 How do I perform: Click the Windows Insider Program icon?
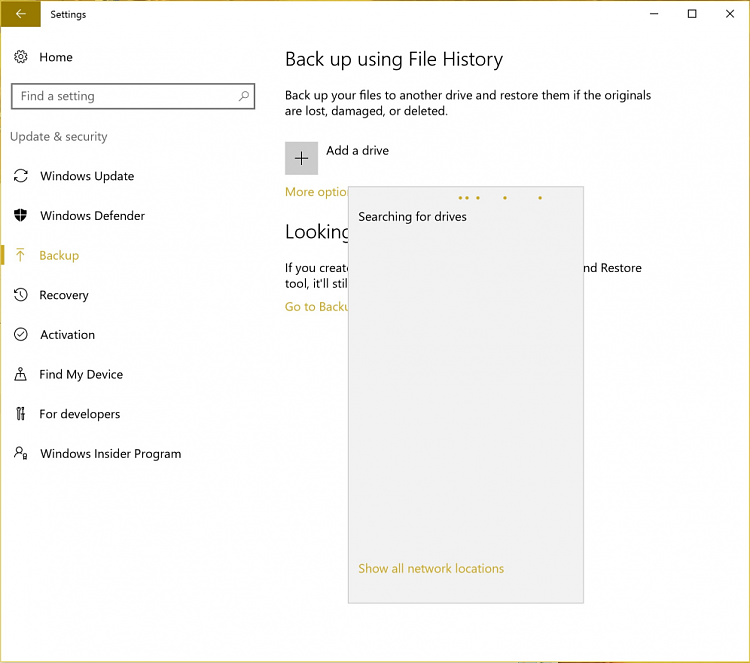click(21, 453)
